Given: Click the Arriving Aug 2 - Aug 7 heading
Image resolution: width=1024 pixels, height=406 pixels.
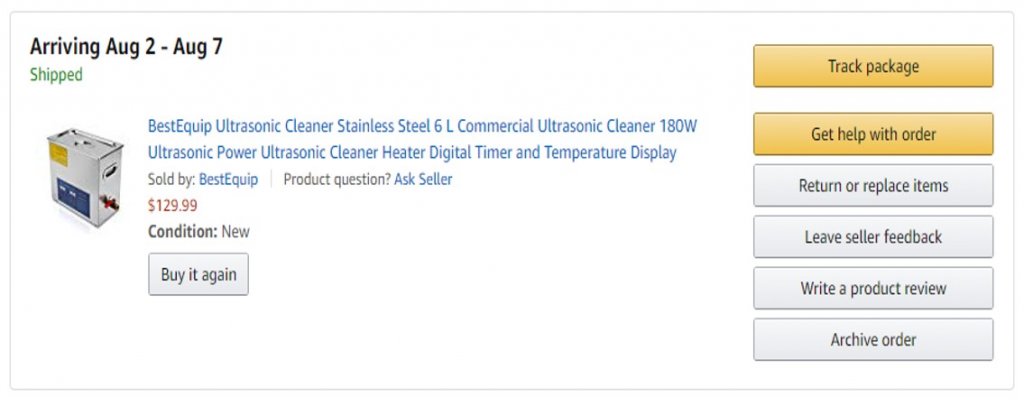Looking at the screenshot, I should point(126,47).
